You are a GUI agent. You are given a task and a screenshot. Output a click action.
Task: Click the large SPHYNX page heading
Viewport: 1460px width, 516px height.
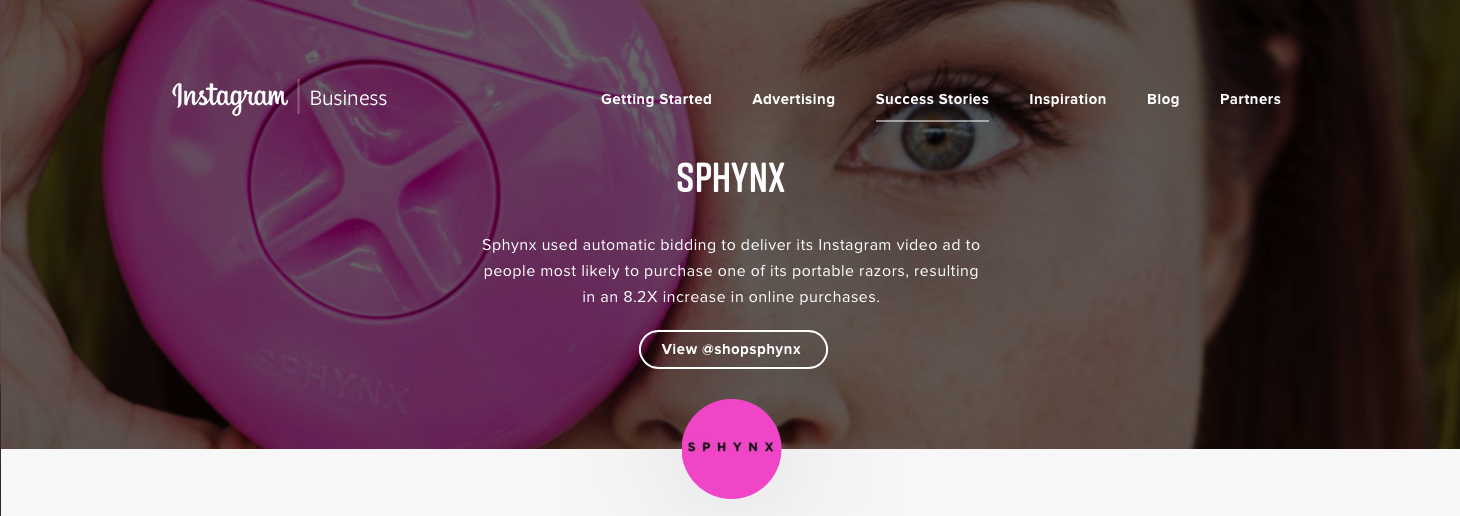(731, 178)
